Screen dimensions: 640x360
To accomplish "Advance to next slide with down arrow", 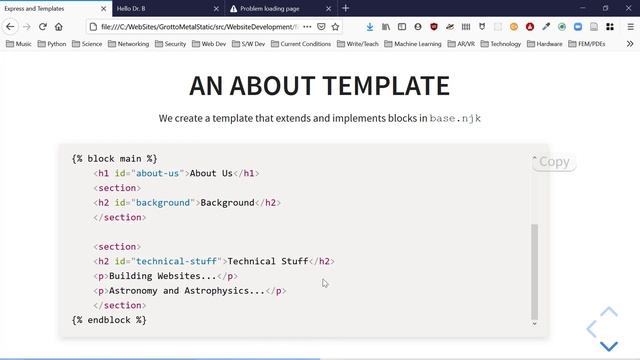I will [609, 346].
